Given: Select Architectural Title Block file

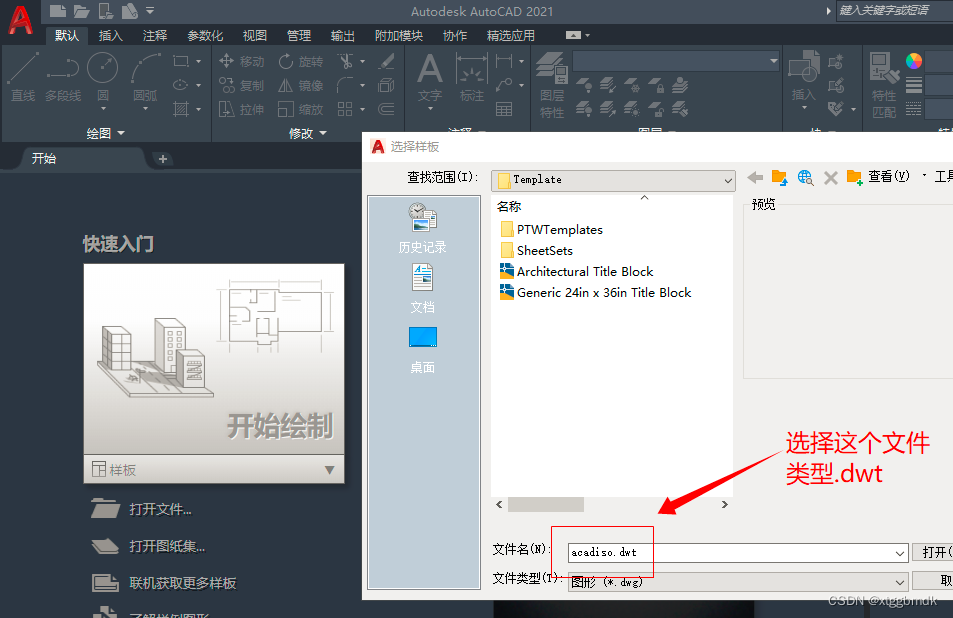Looking at the screenshot, I should 576,272.
